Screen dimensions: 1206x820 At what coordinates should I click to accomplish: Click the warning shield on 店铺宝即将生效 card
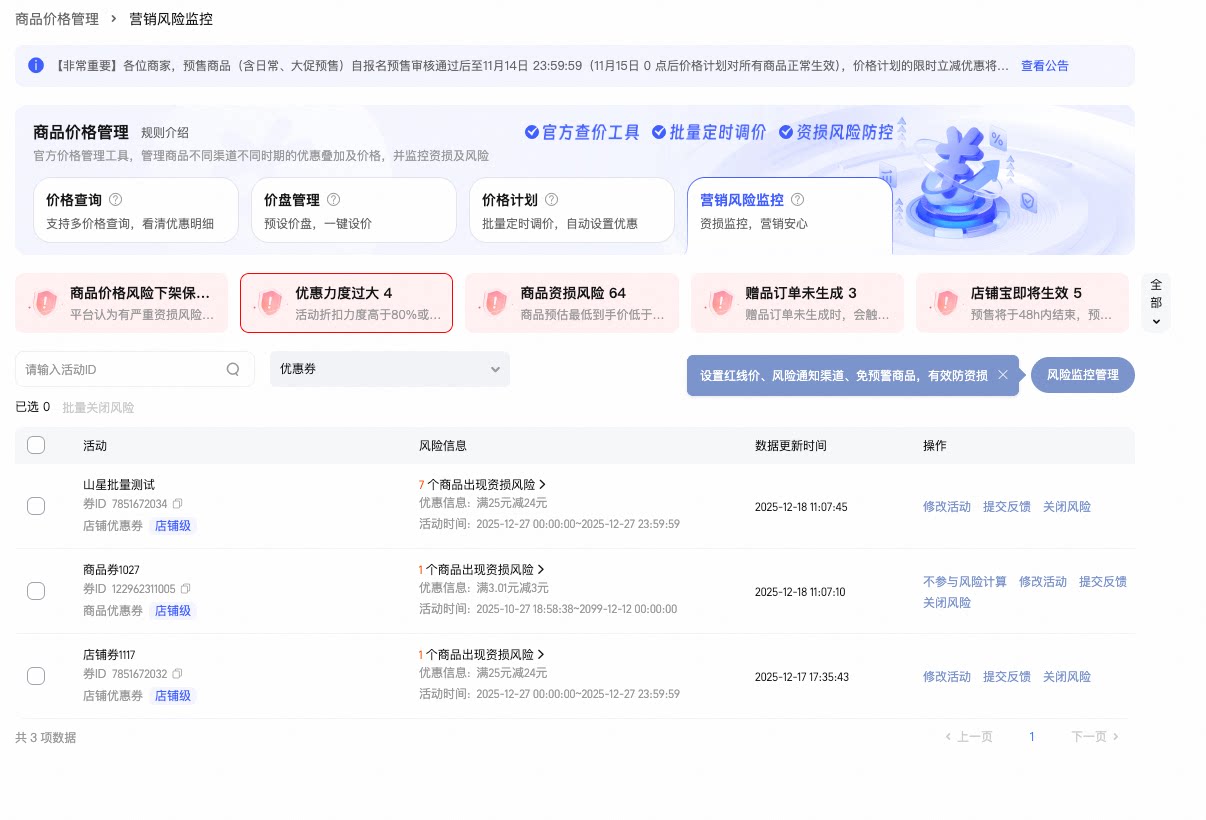[x=944, y=303]
